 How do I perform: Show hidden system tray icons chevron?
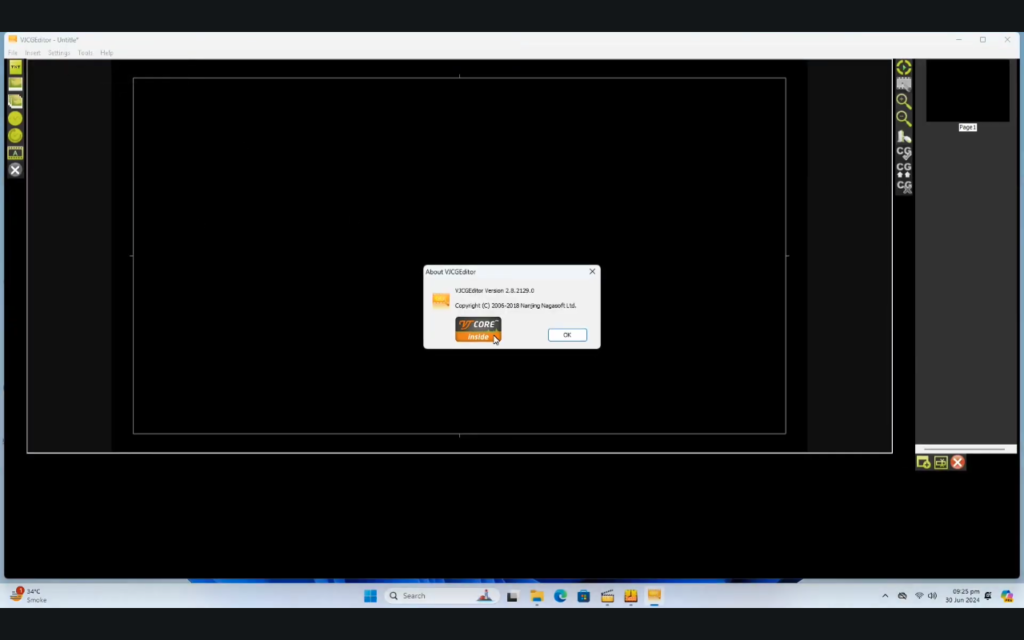(885, 596)
